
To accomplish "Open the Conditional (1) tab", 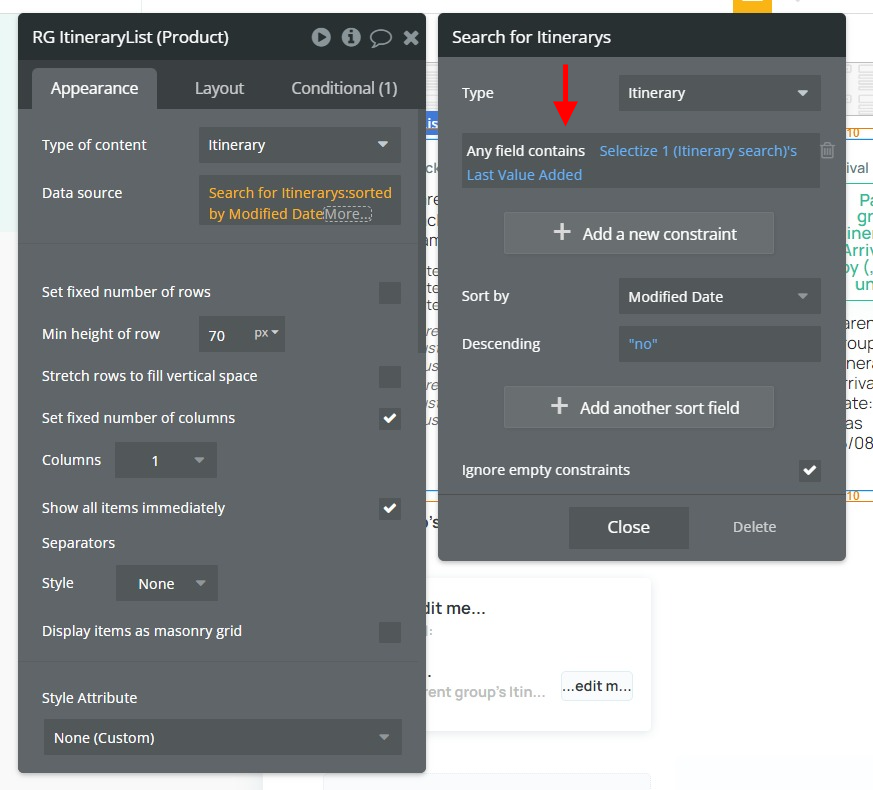I will pyautogui.click(x=344, y=89).
